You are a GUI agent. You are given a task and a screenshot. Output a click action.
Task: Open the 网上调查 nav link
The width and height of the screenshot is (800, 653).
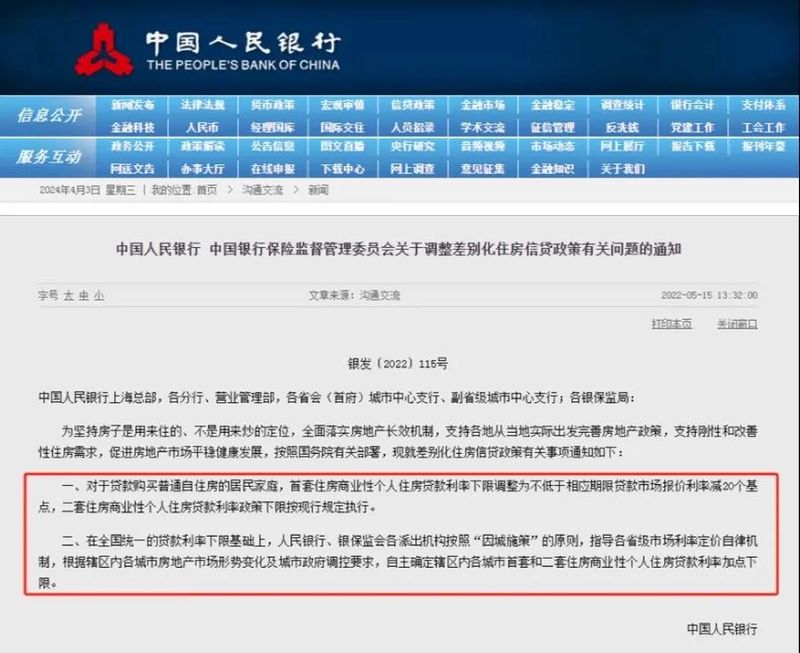[x=412, y=169]
